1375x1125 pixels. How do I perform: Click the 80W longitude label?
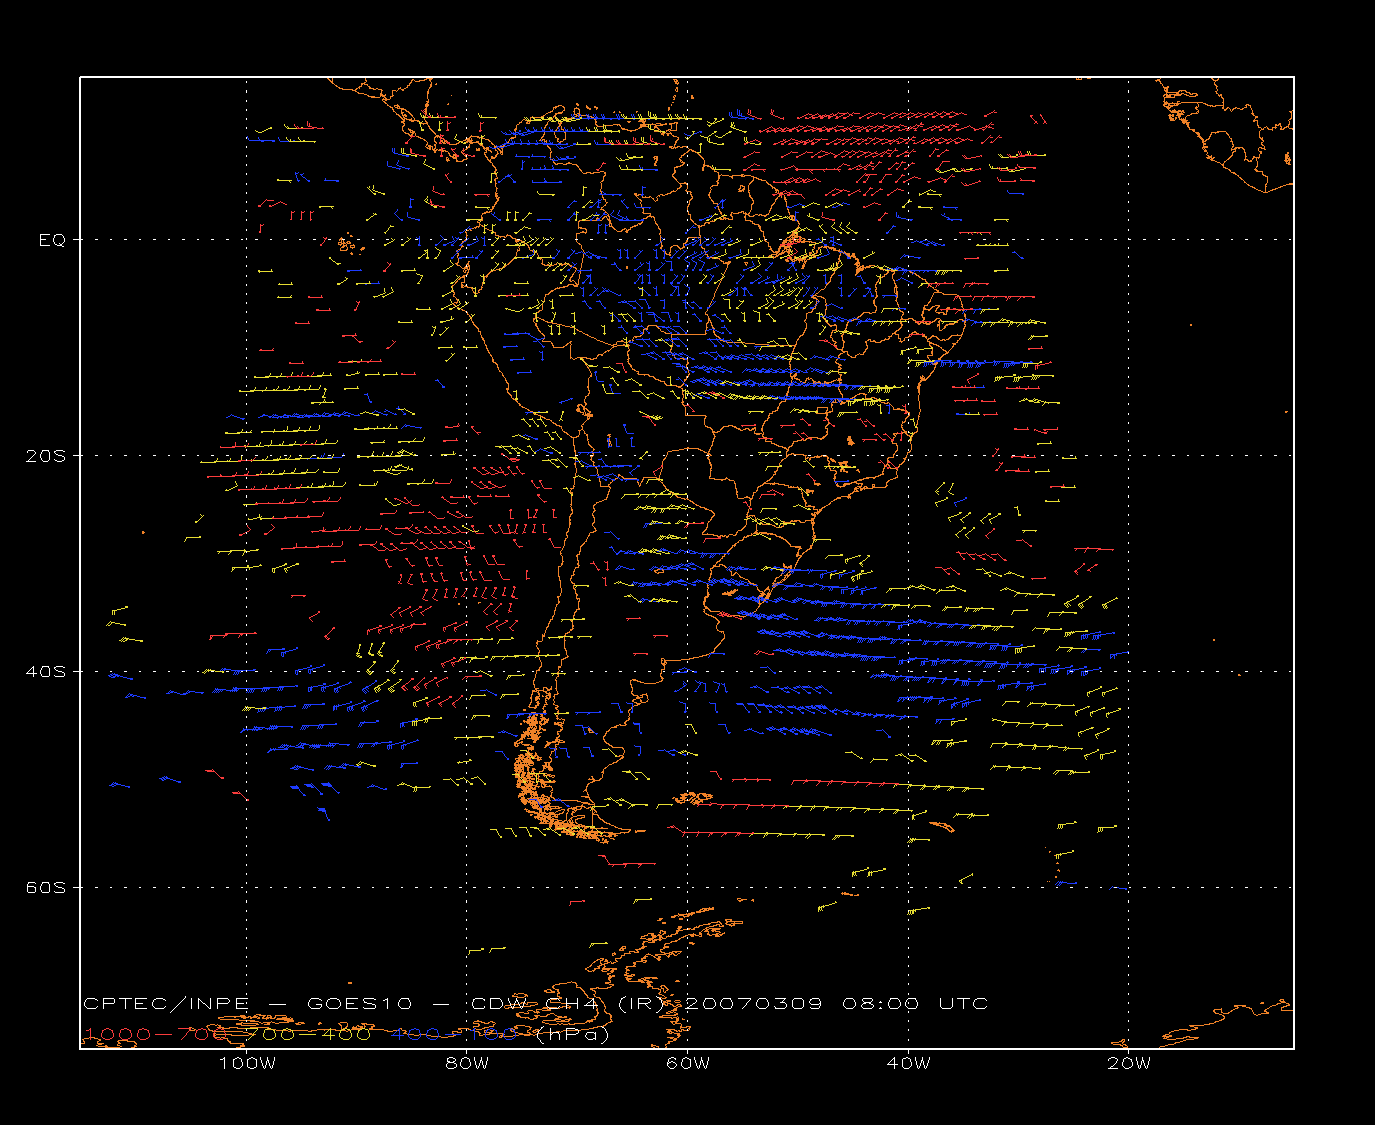467,1063
